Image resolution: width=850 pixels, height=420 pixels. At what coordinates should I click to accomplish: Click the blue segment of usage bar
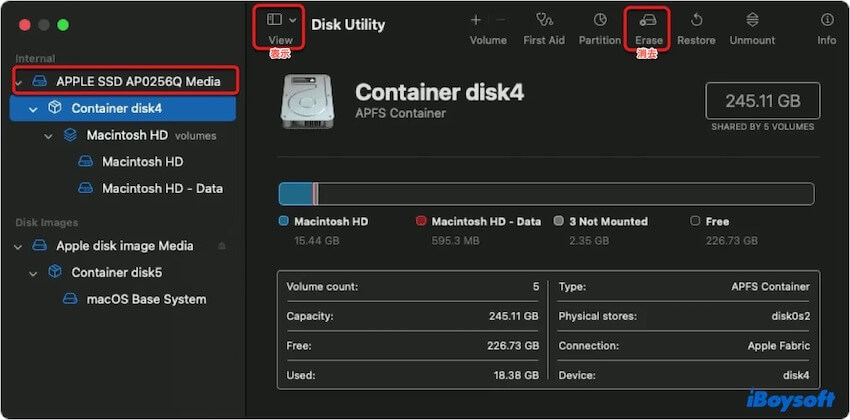pyautogui.click(x=295, y=194)
